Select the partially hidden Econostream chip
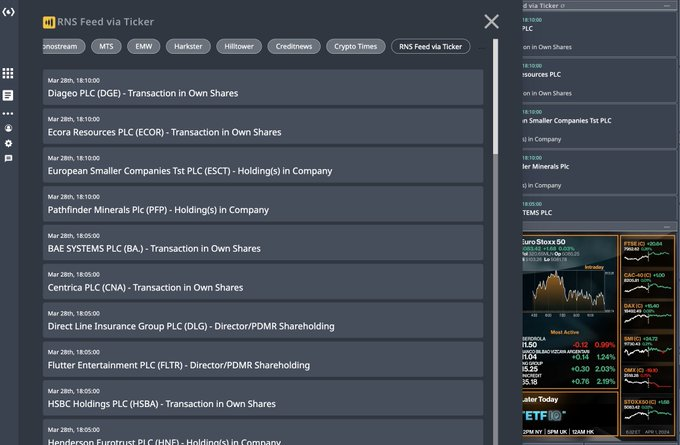 64,46
